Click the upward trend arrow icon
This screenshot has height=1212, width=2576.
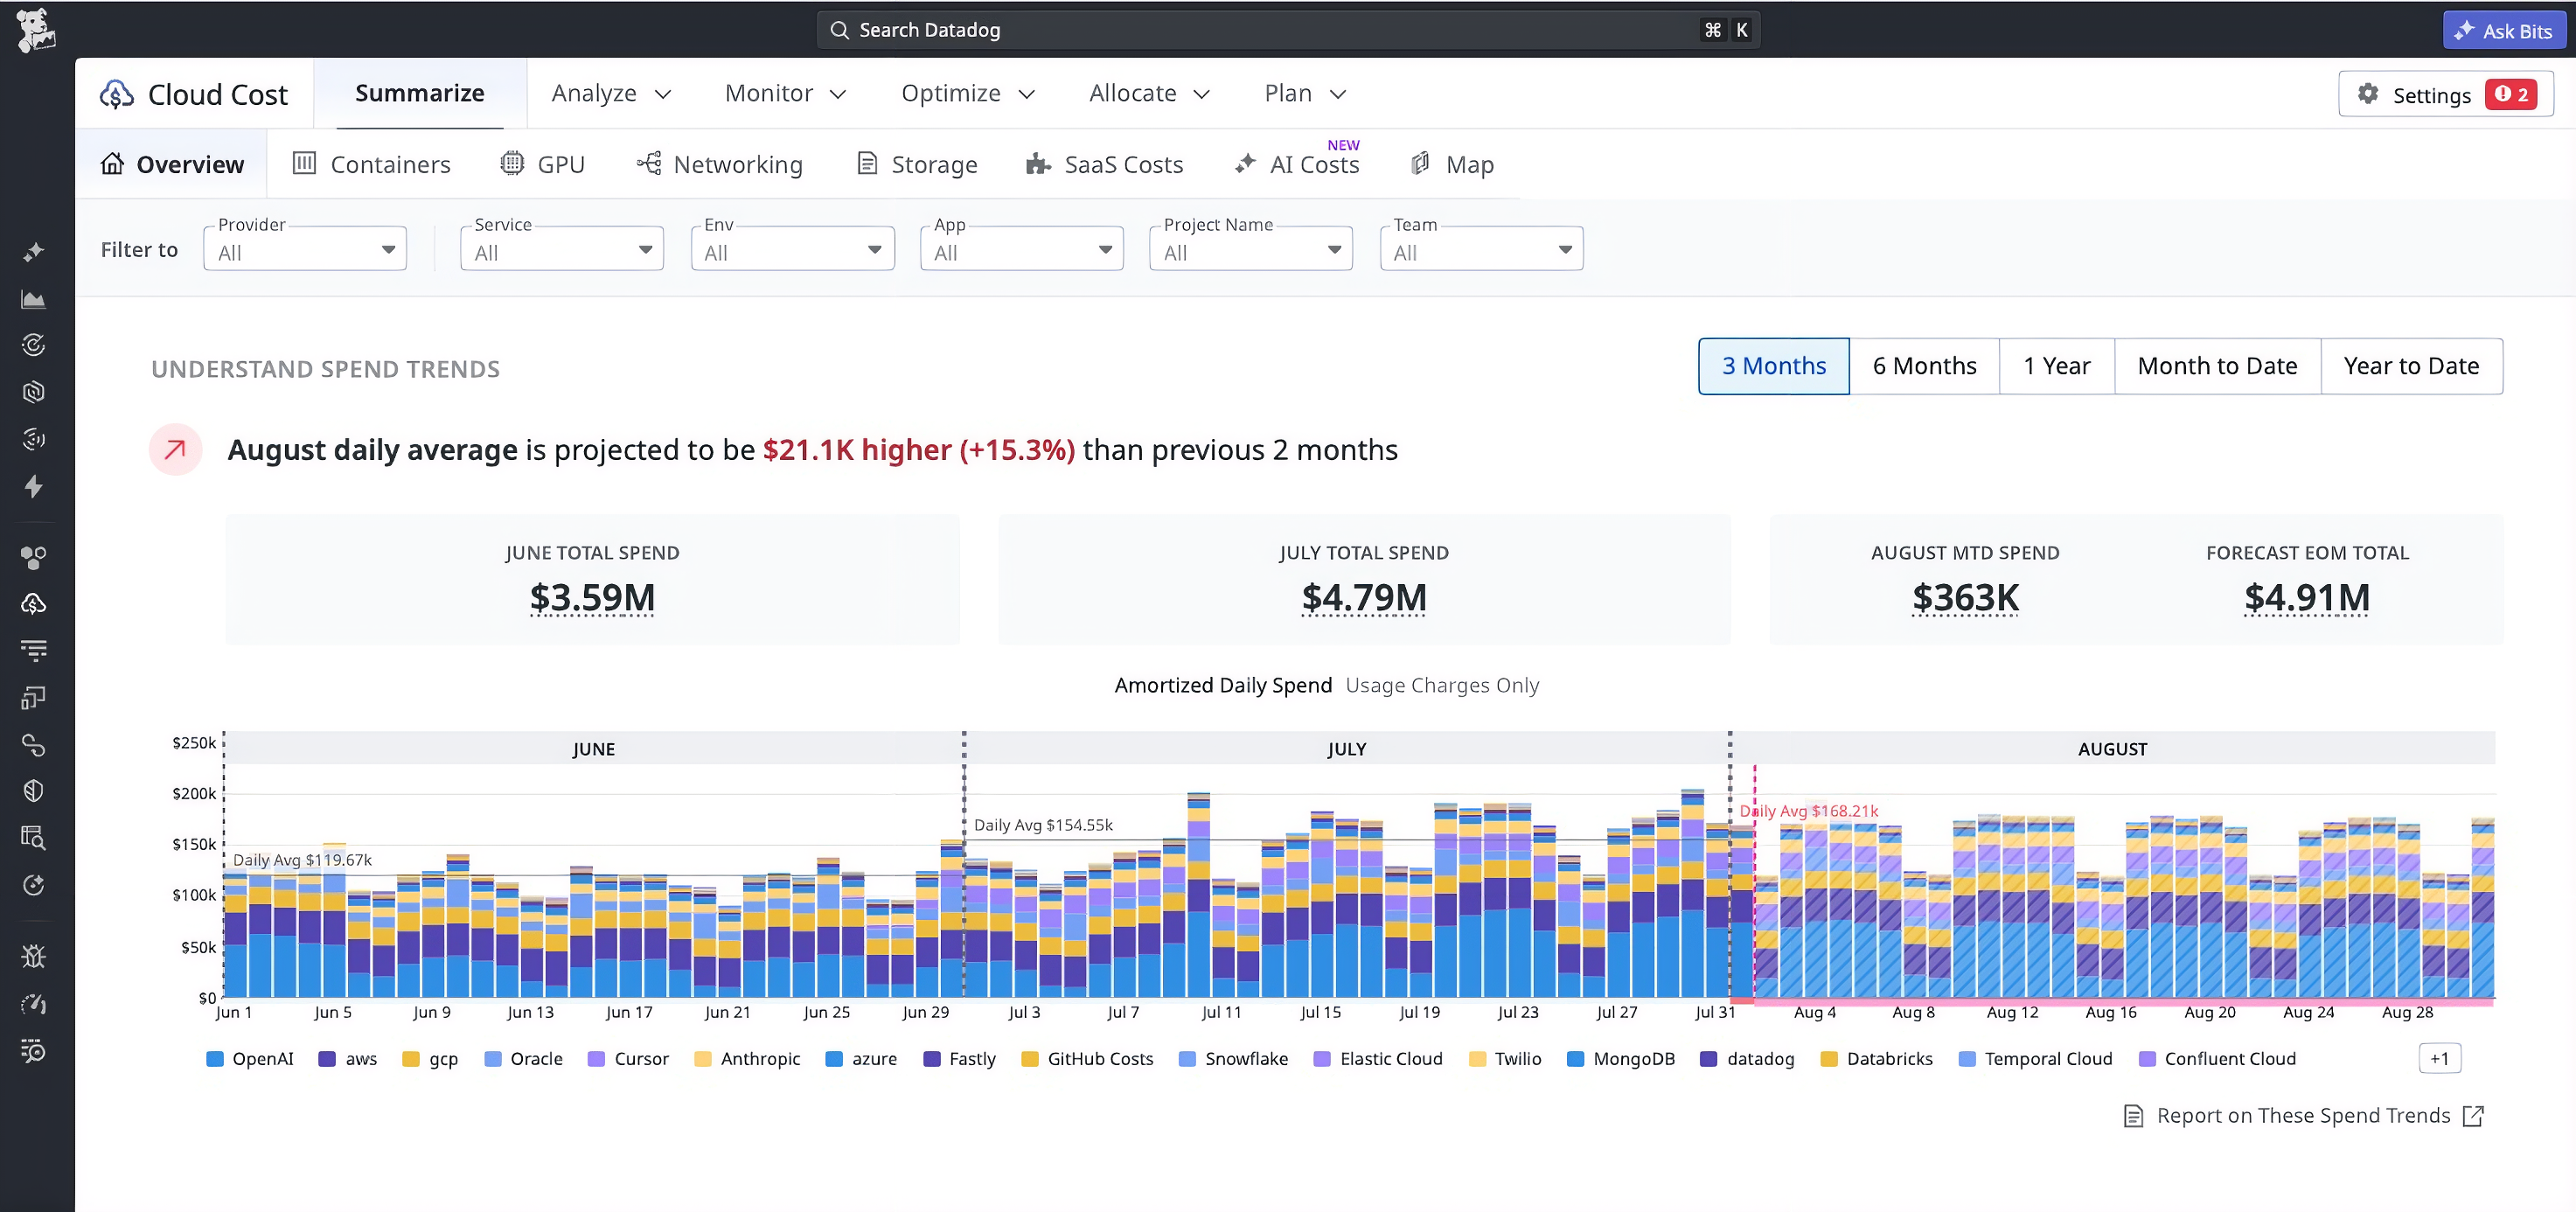(x=175, y=449)
